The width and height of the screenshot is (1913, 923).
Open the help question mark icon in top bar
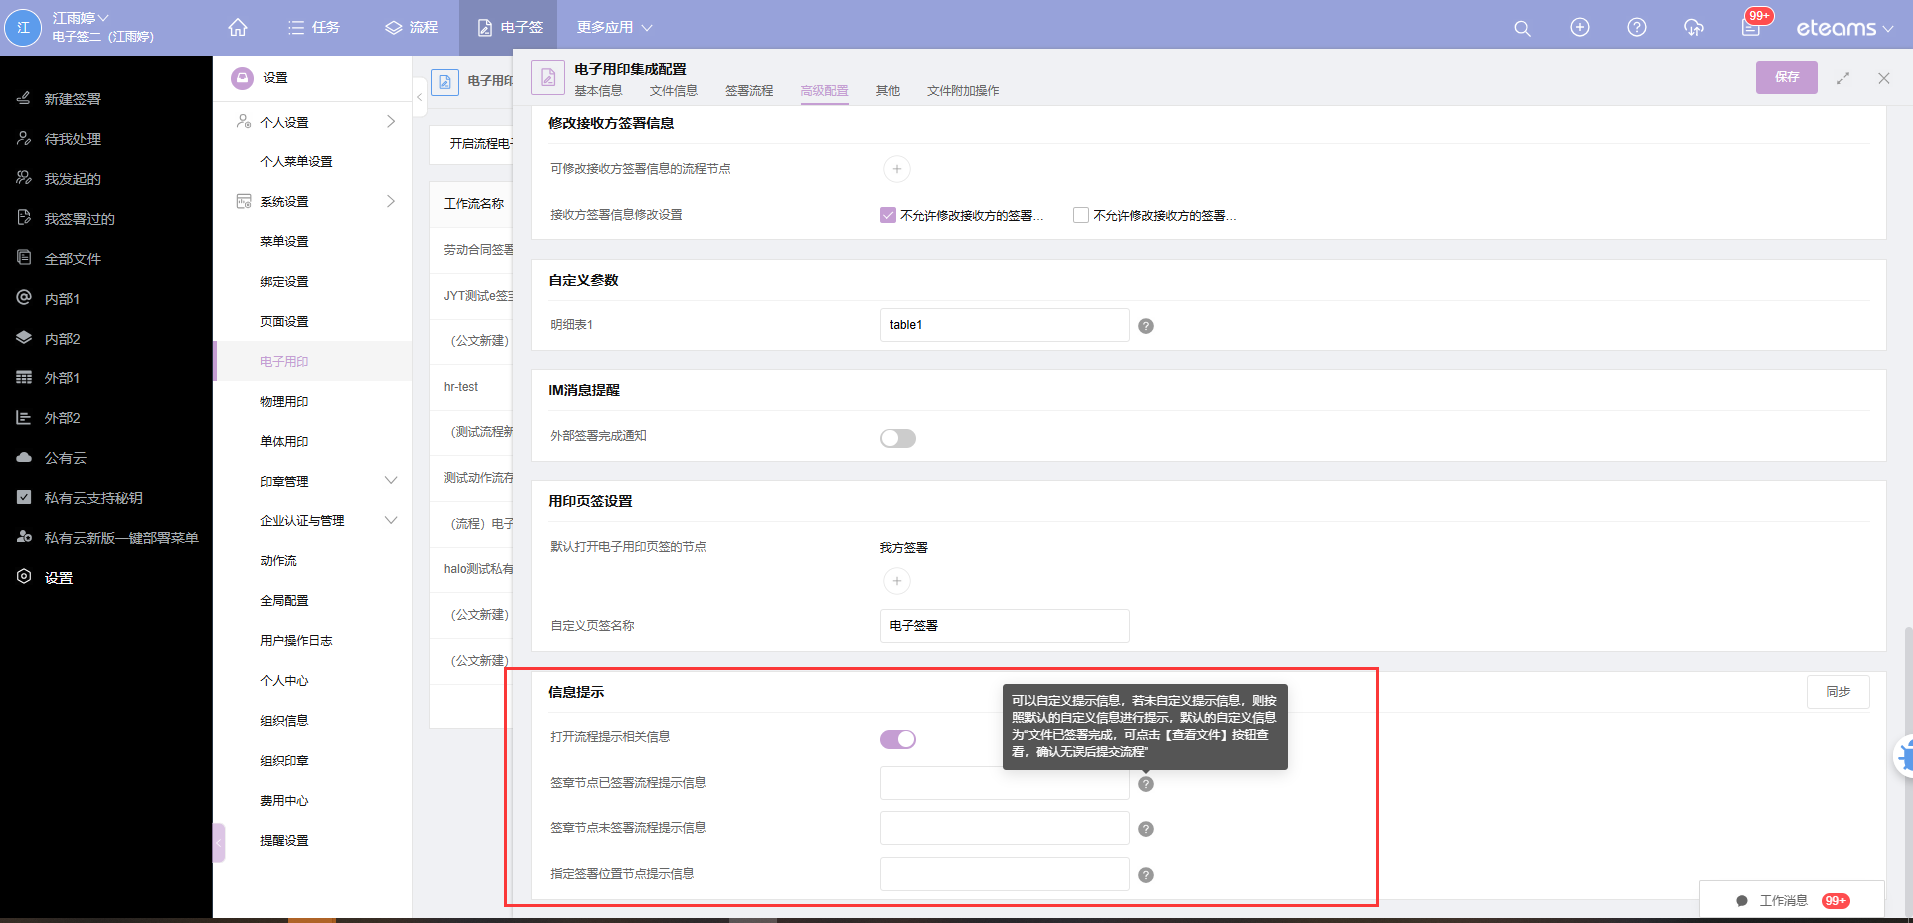coord(1637,28)
